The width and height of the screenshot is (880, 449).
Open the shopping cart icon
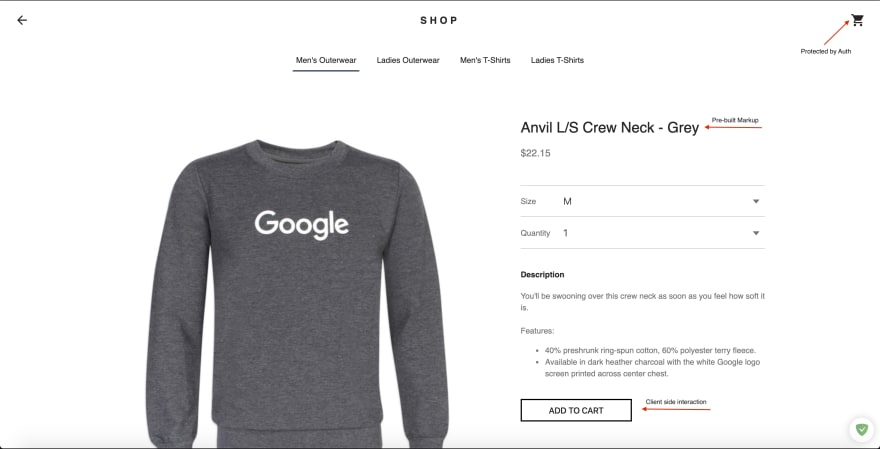(x=857, y=20)
